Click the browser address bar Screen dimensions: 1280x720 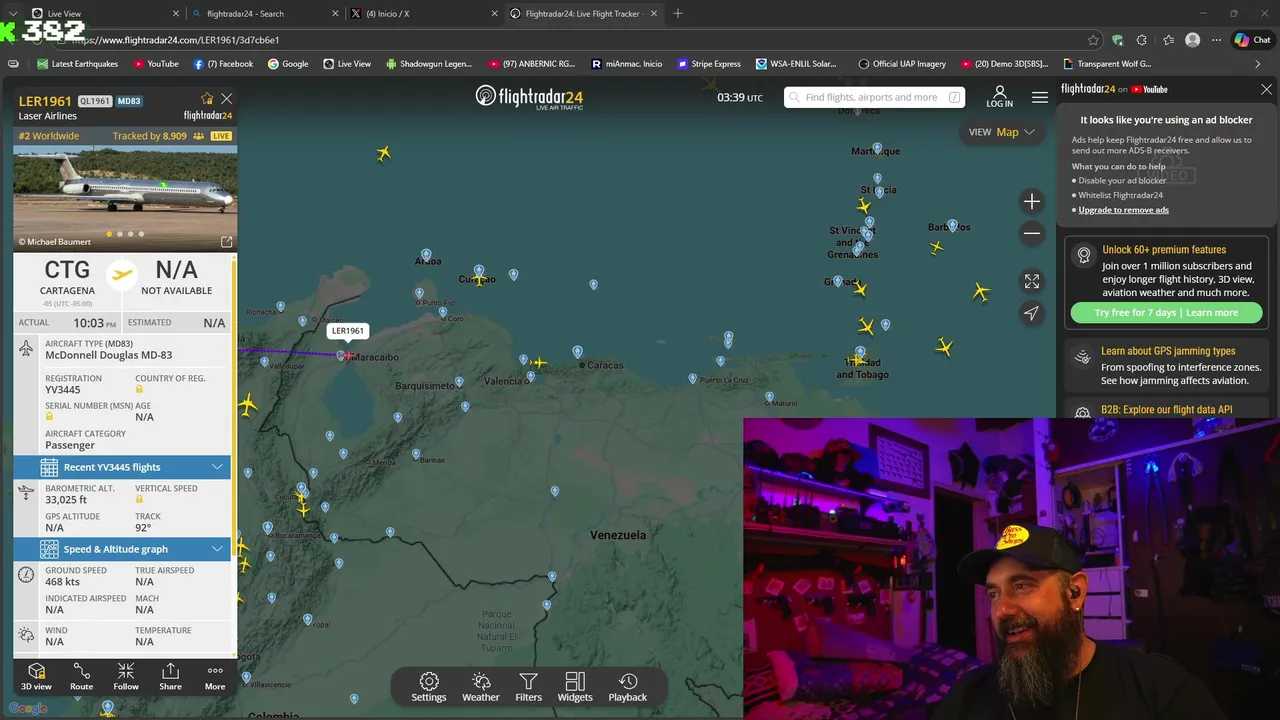click(x=570, y=40)
